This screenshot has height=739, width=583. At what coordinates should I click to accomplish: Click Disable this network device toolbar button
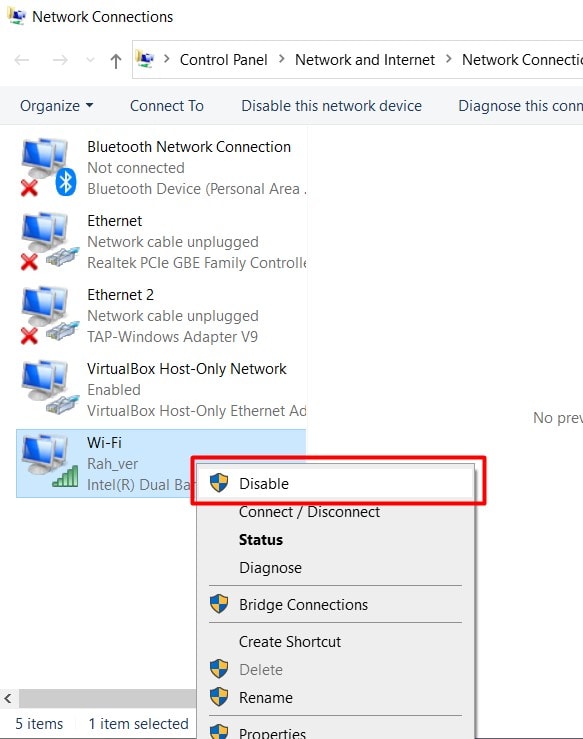coord(331,106)
